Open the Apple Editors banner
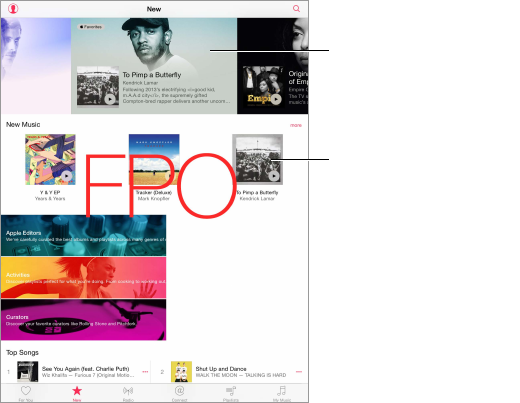The image size is (520, 403). (83, 235)
